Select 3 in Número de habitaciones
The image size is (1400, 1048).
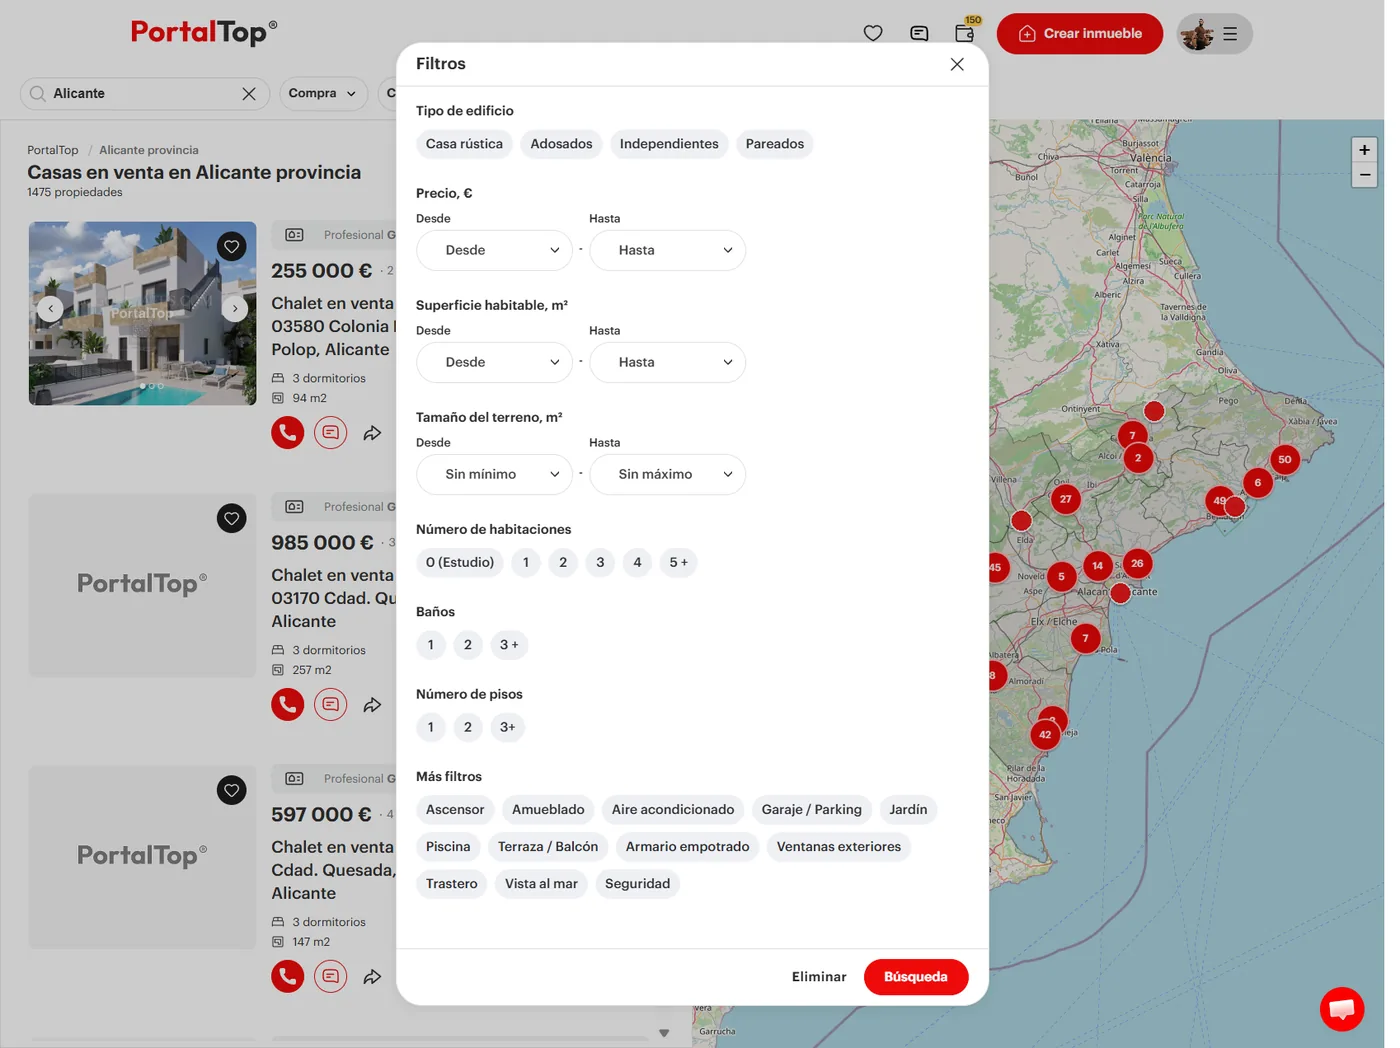coord(600,563)
